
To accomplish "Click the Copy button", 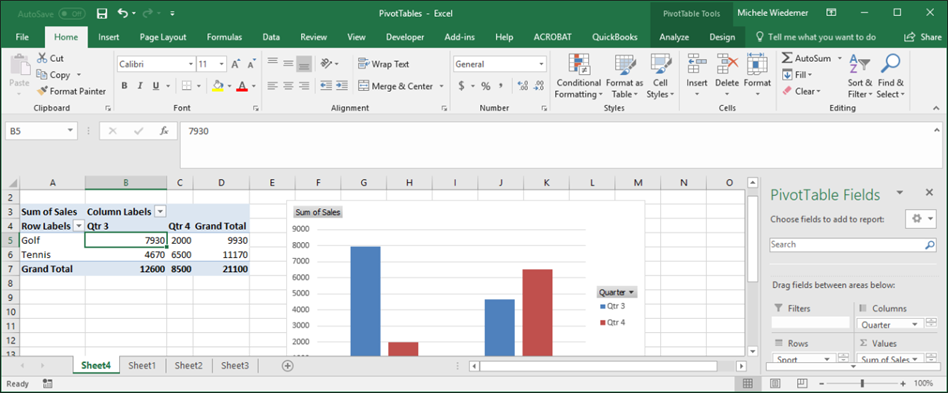I will [54, 75].
